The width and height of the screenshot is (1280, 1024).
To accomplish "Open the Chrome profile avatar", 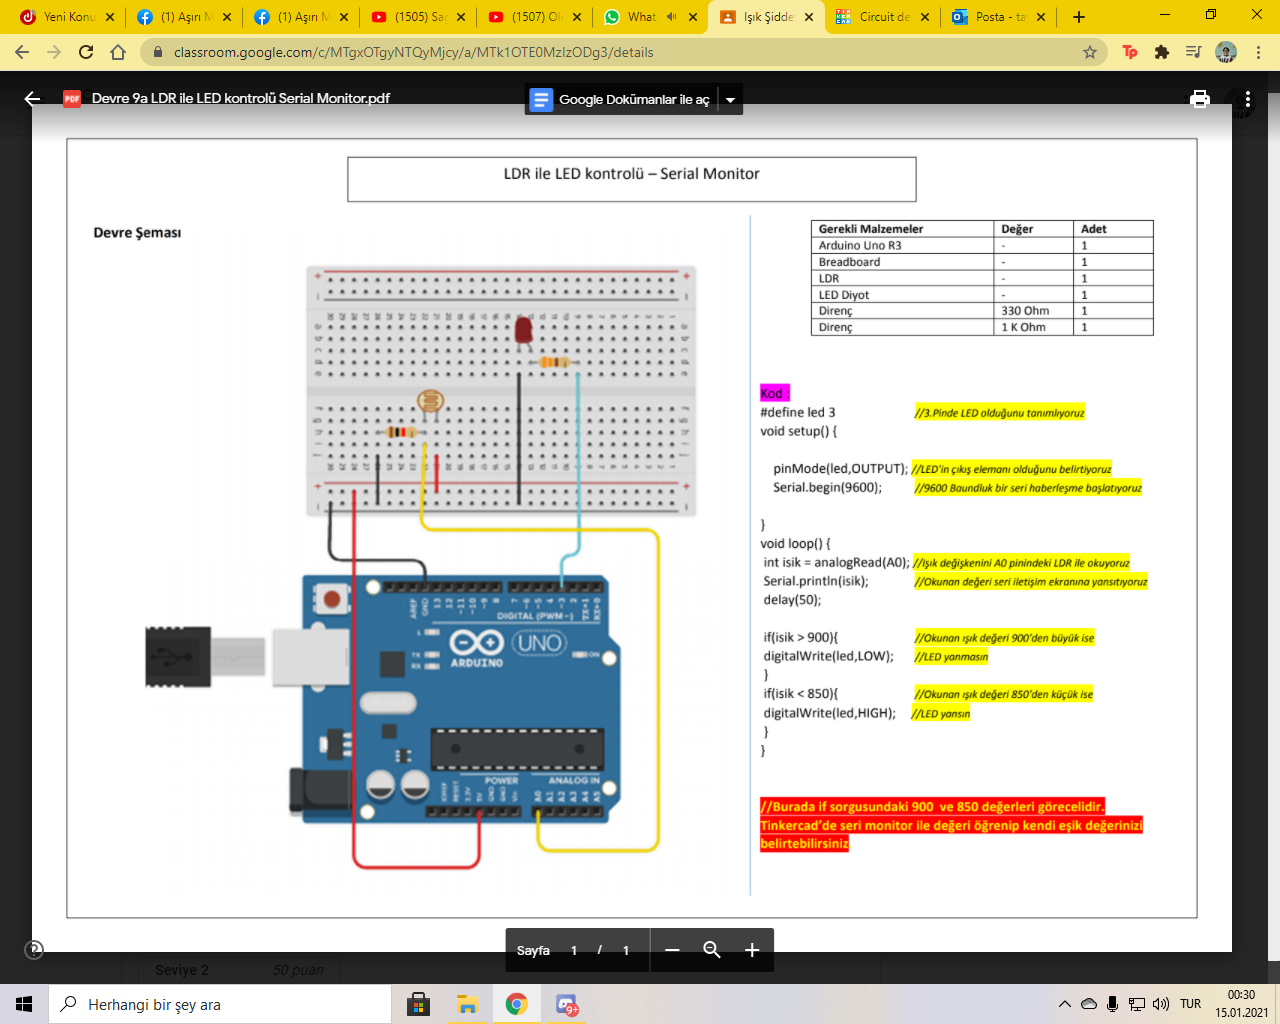I will [x=1226, y=52].
